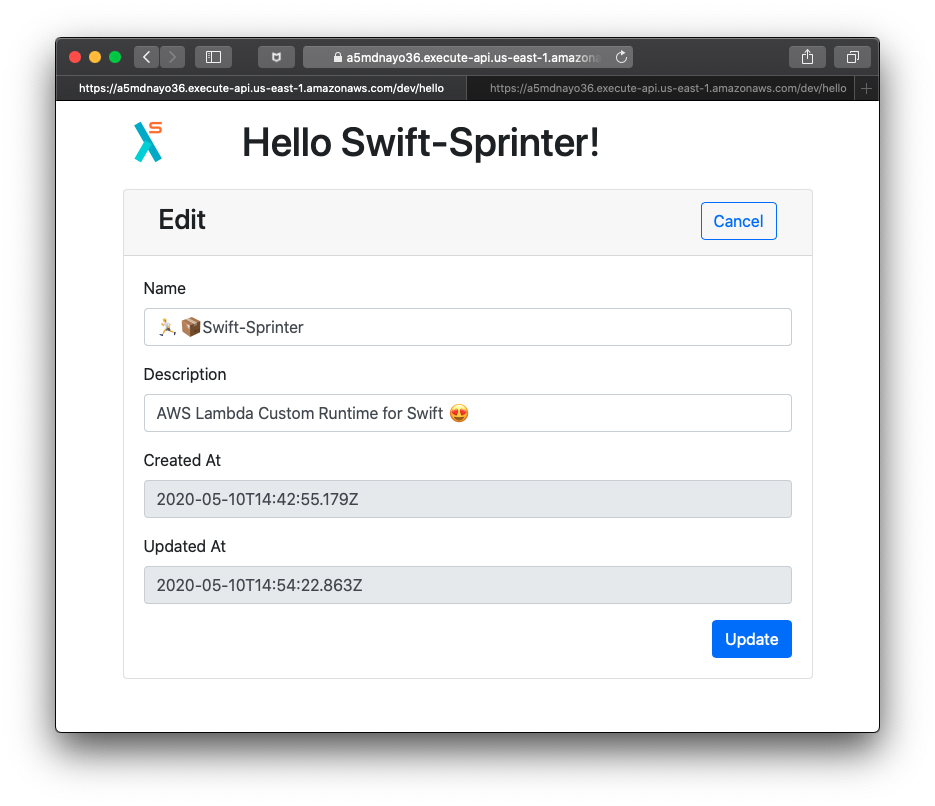
Task: Cancel the edit form
Action: pos(738,221)
